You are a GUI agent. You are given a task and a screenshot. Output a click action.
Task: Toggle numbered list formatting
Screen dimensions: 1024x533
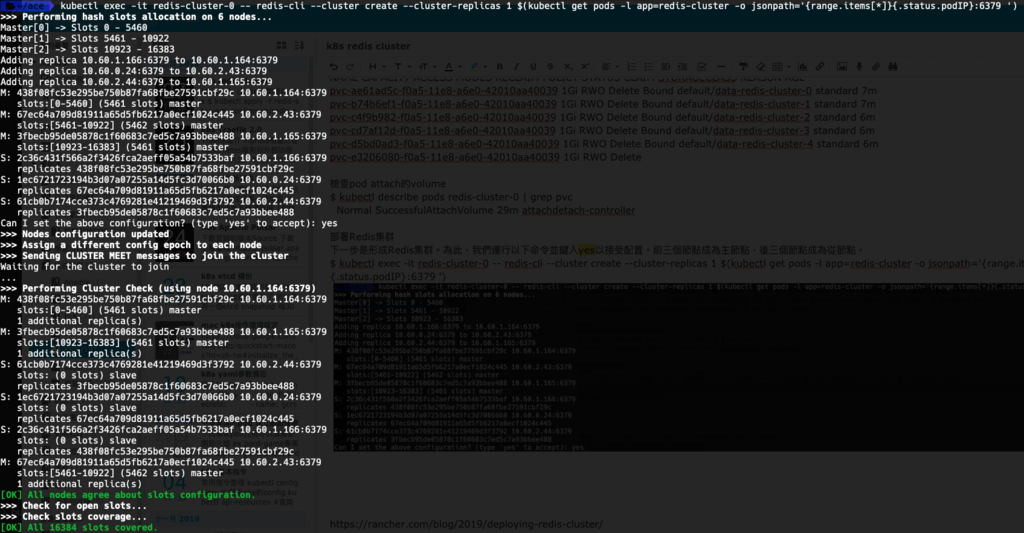(632, 66)
